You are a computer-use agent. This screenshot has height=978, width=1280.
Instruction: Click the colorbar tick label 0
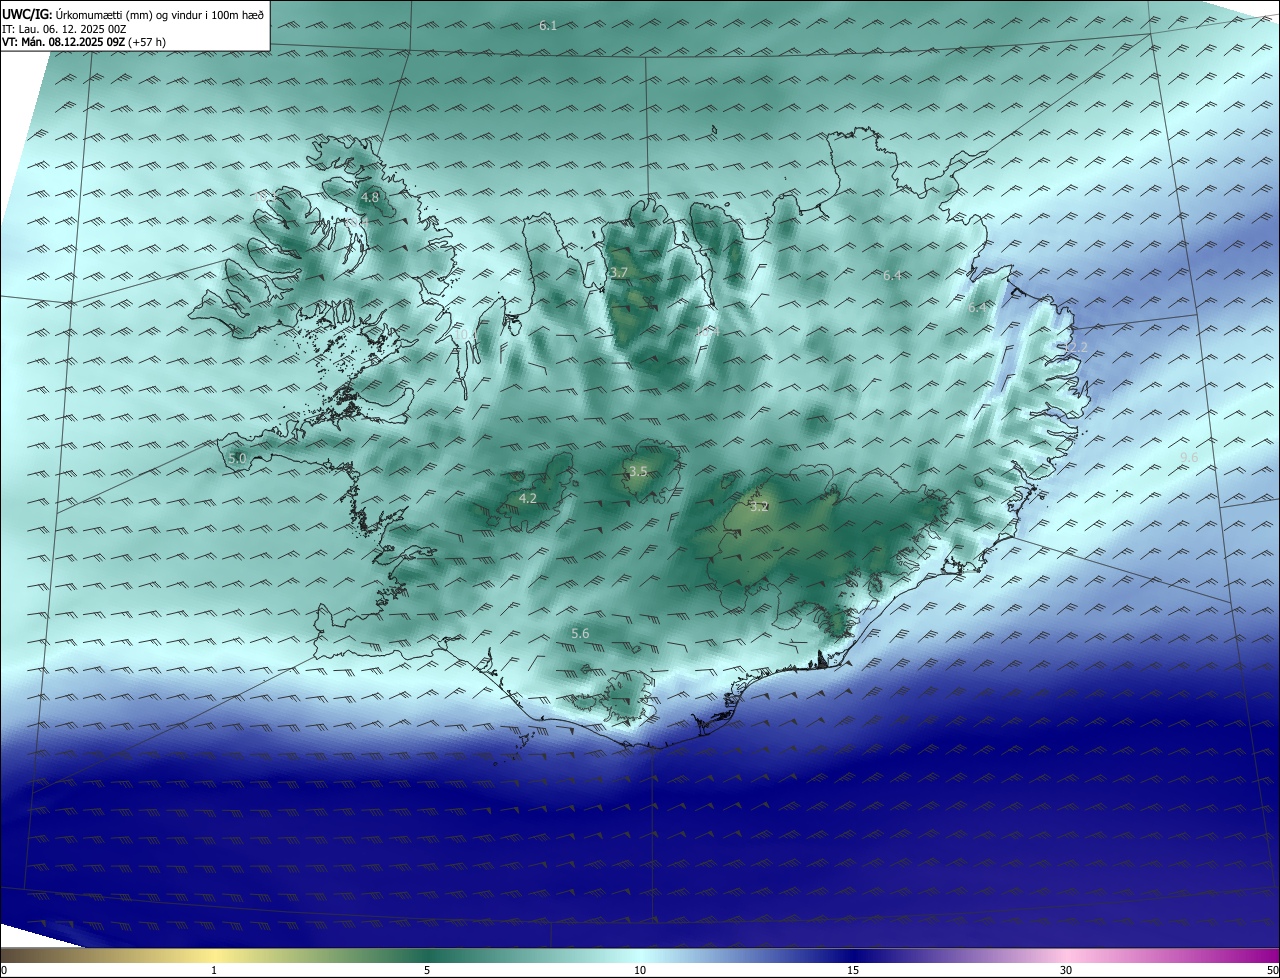[x=4, y=970]
